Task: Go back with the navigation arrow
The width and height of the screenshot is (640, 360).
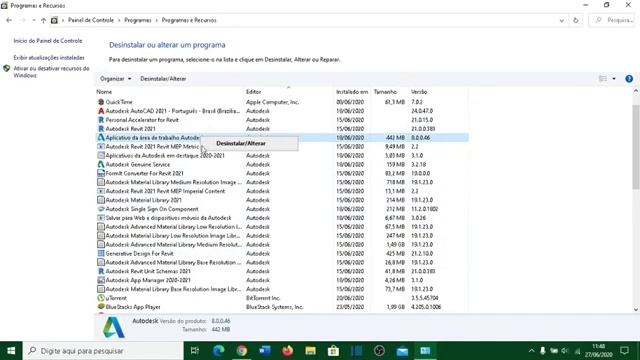Action: 9,20
